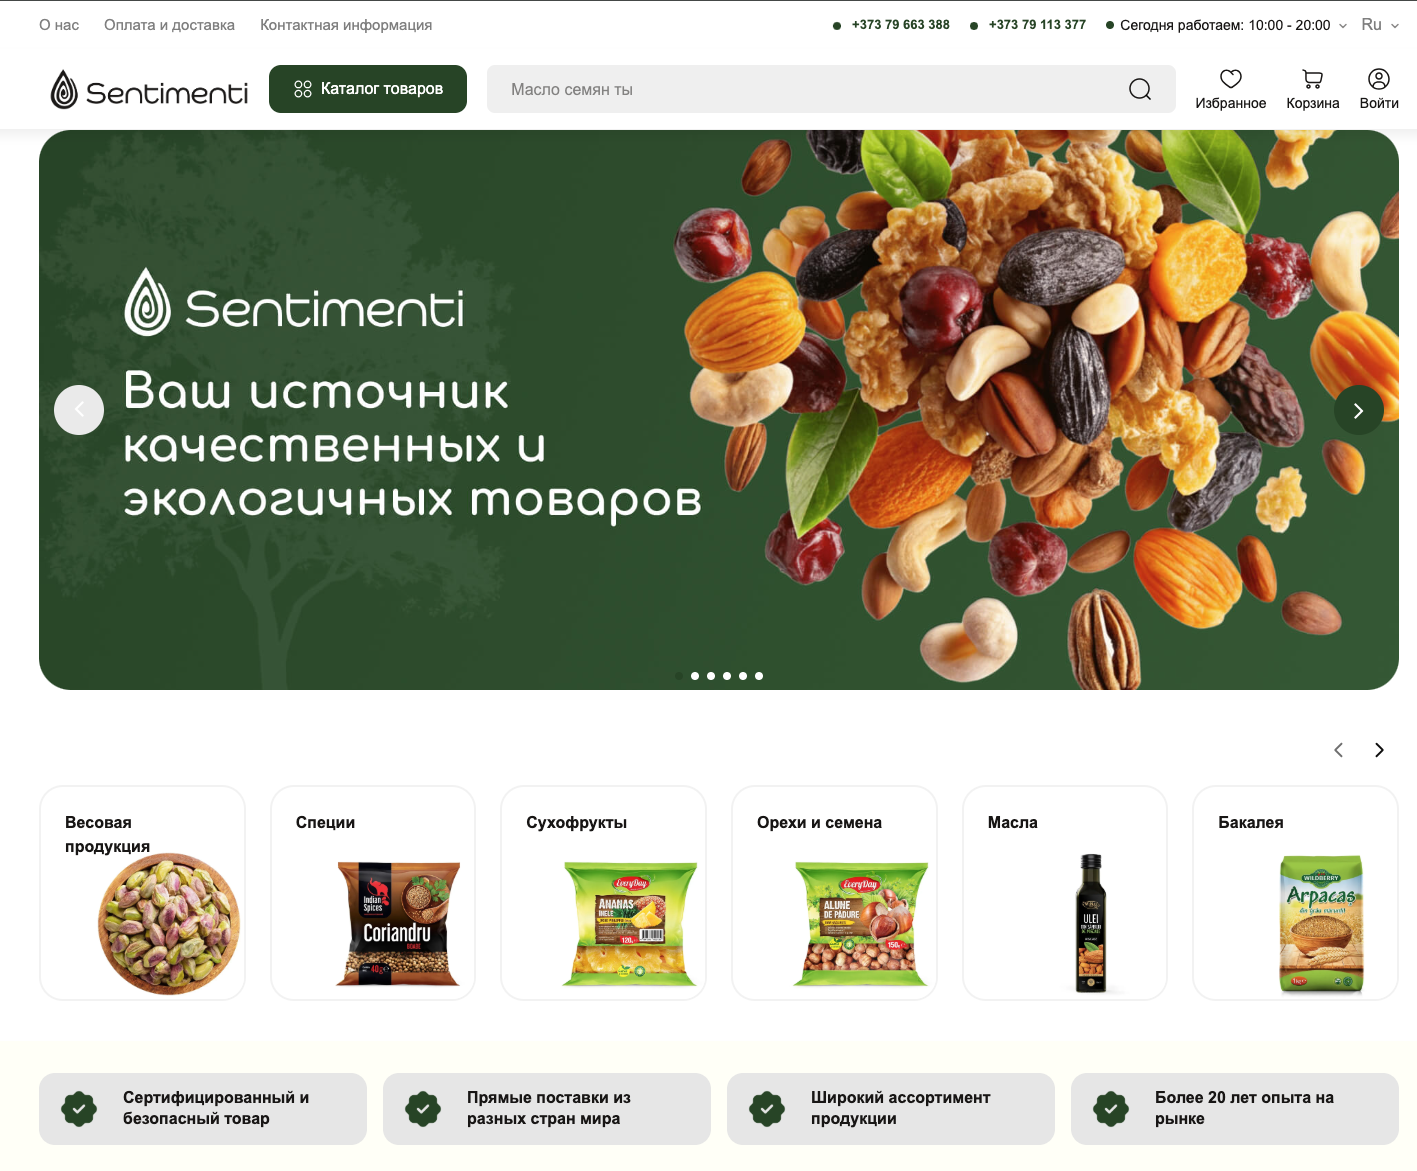Select the second banner pagination dot

[x=695, y=676]
